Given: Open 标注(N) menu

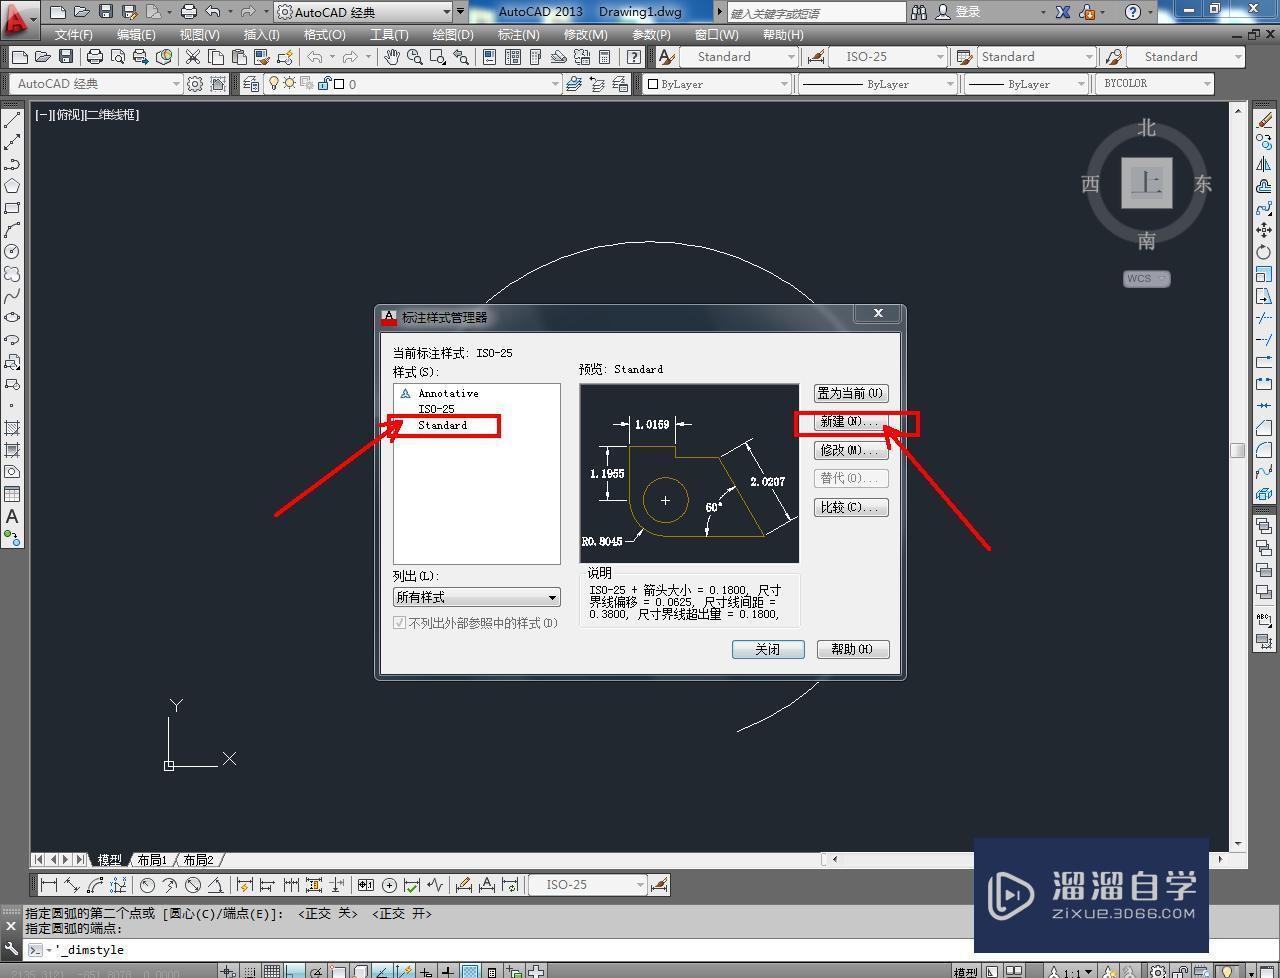Looking at the screenshot, I should (x=518, y=34).
